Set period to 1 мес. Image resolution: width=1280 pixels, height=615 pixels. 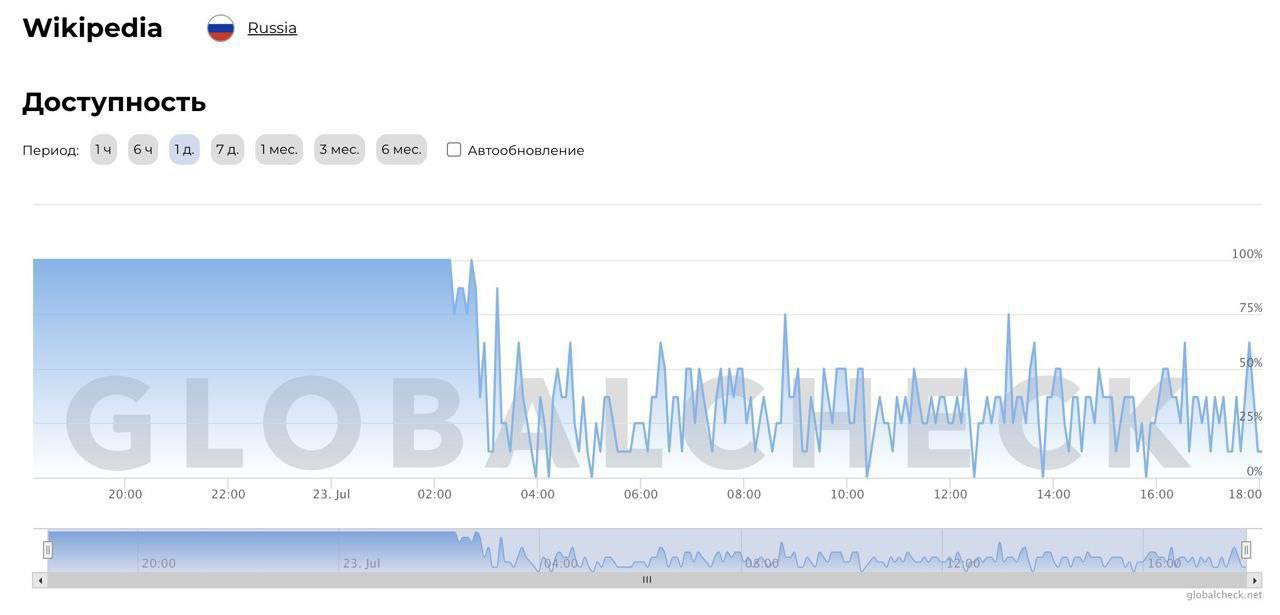279,150
